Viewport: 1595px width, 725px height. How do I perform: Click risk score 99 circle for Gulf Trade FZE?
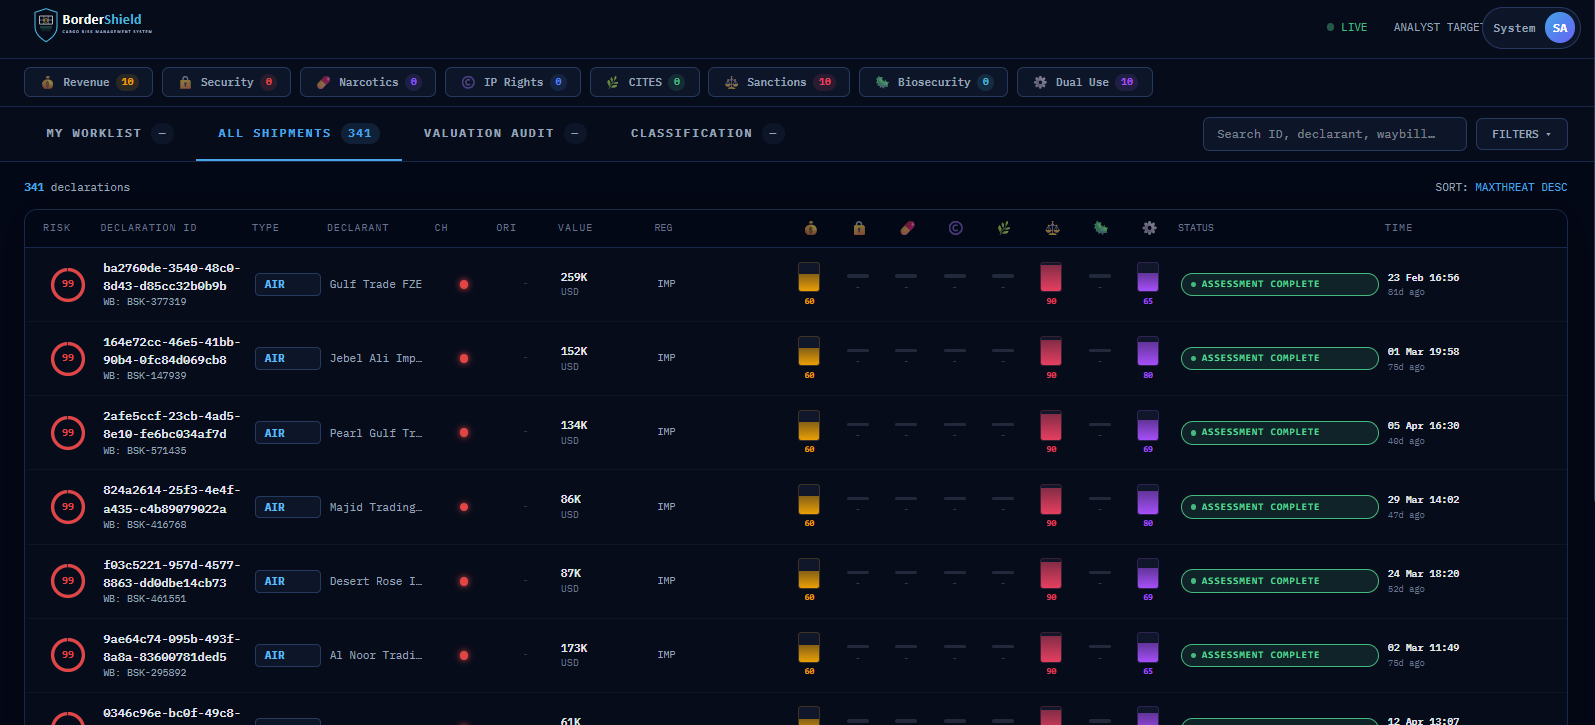click(x=68, y=284)
